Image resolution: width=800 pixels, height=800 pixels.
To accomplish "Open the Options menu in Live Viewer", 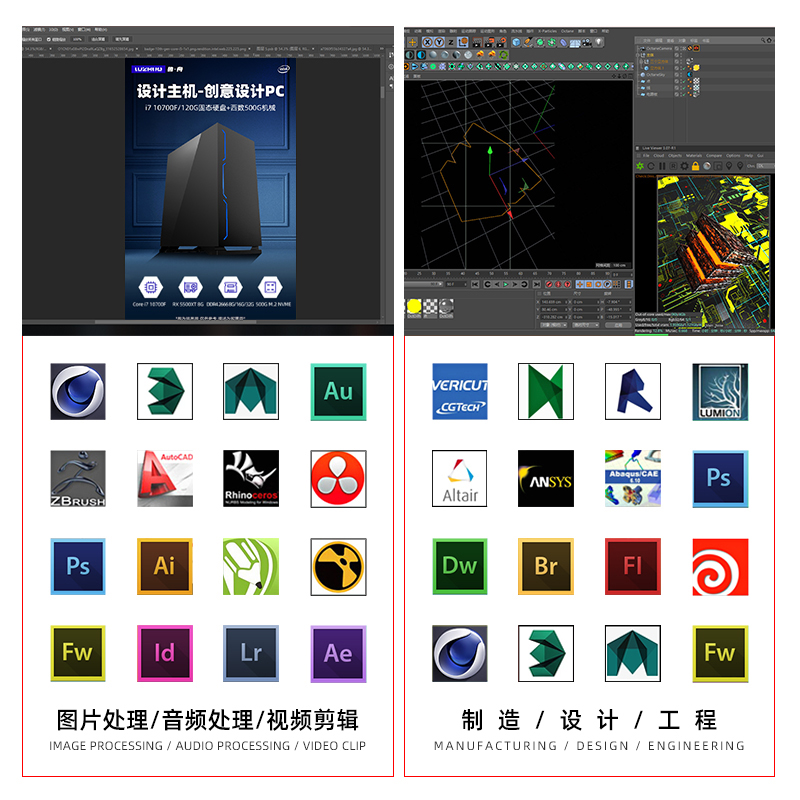I will coord(733,156).
